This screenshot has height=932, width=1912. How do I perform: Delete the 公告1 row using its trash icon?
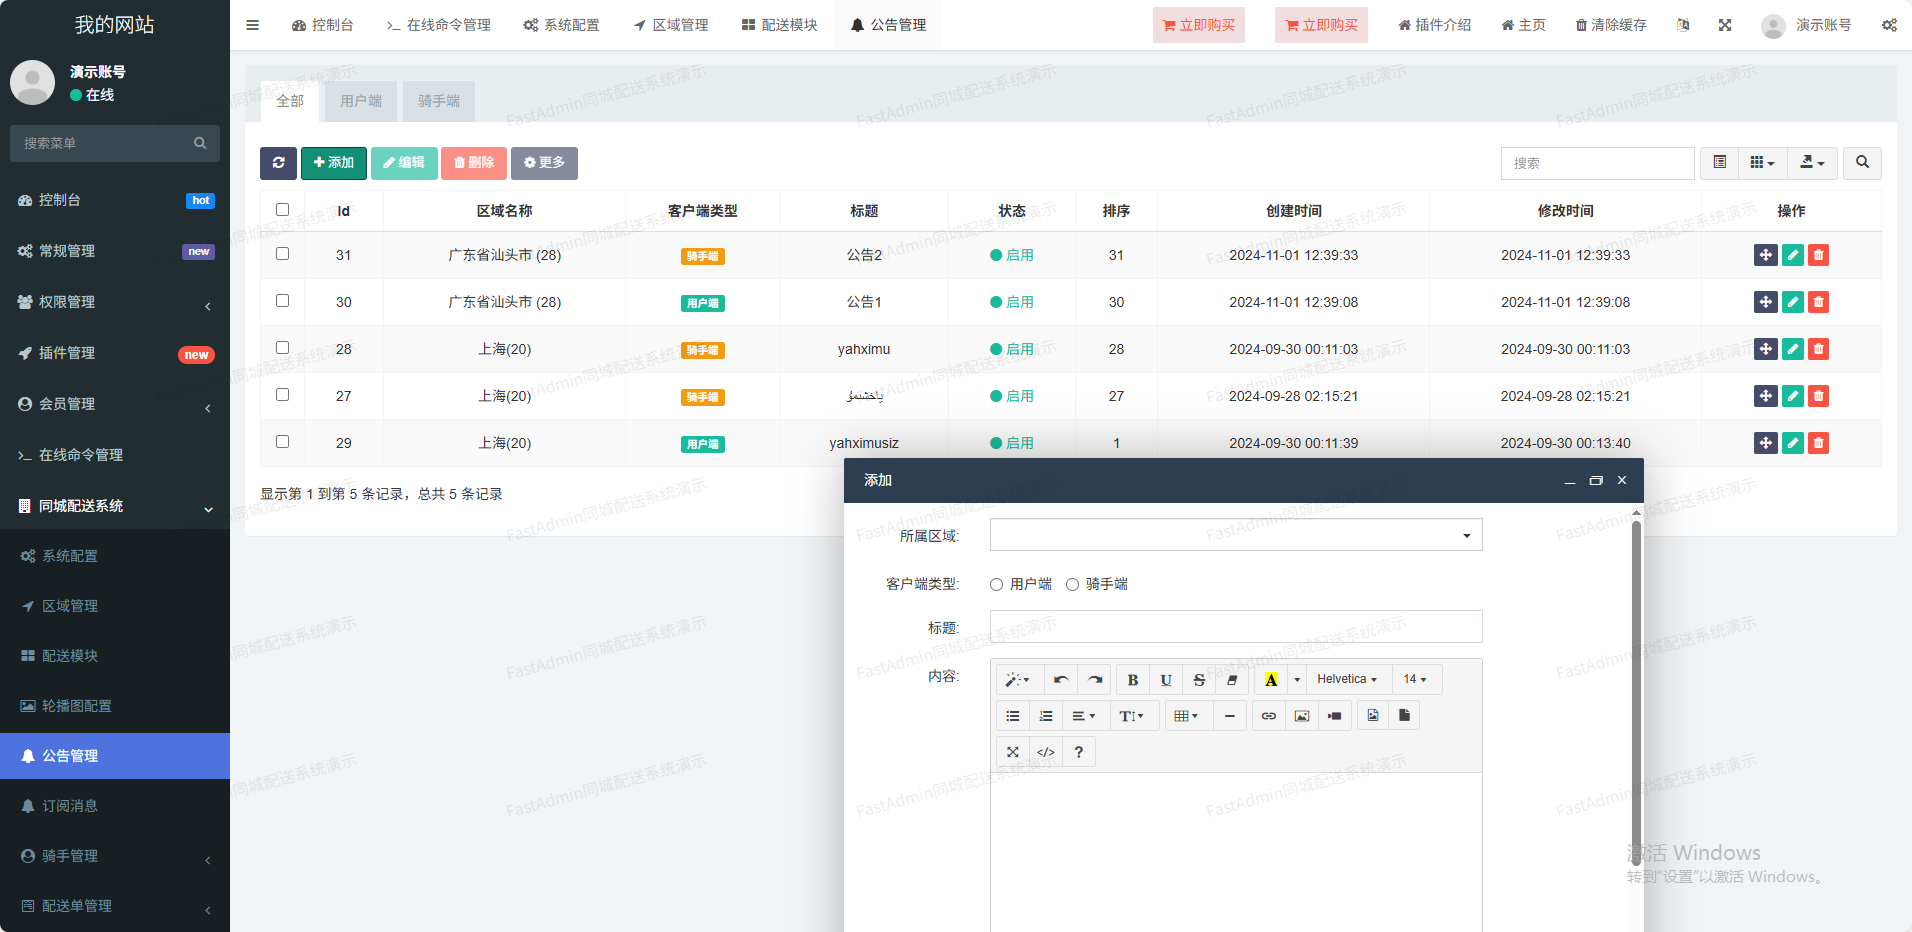[1818, 302]
